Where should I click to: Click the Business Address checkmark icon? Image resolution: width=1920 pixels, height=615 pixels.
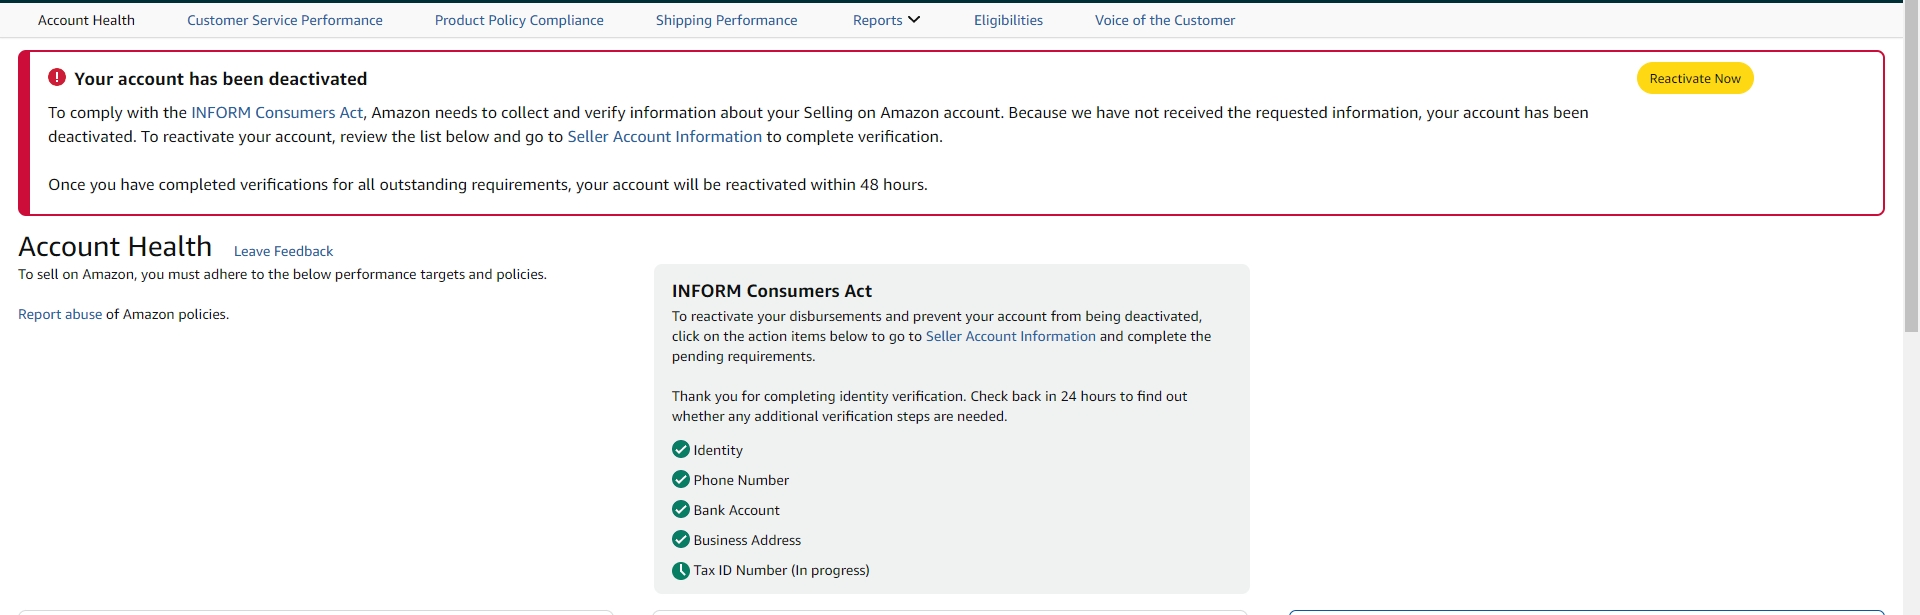(681, 539)
